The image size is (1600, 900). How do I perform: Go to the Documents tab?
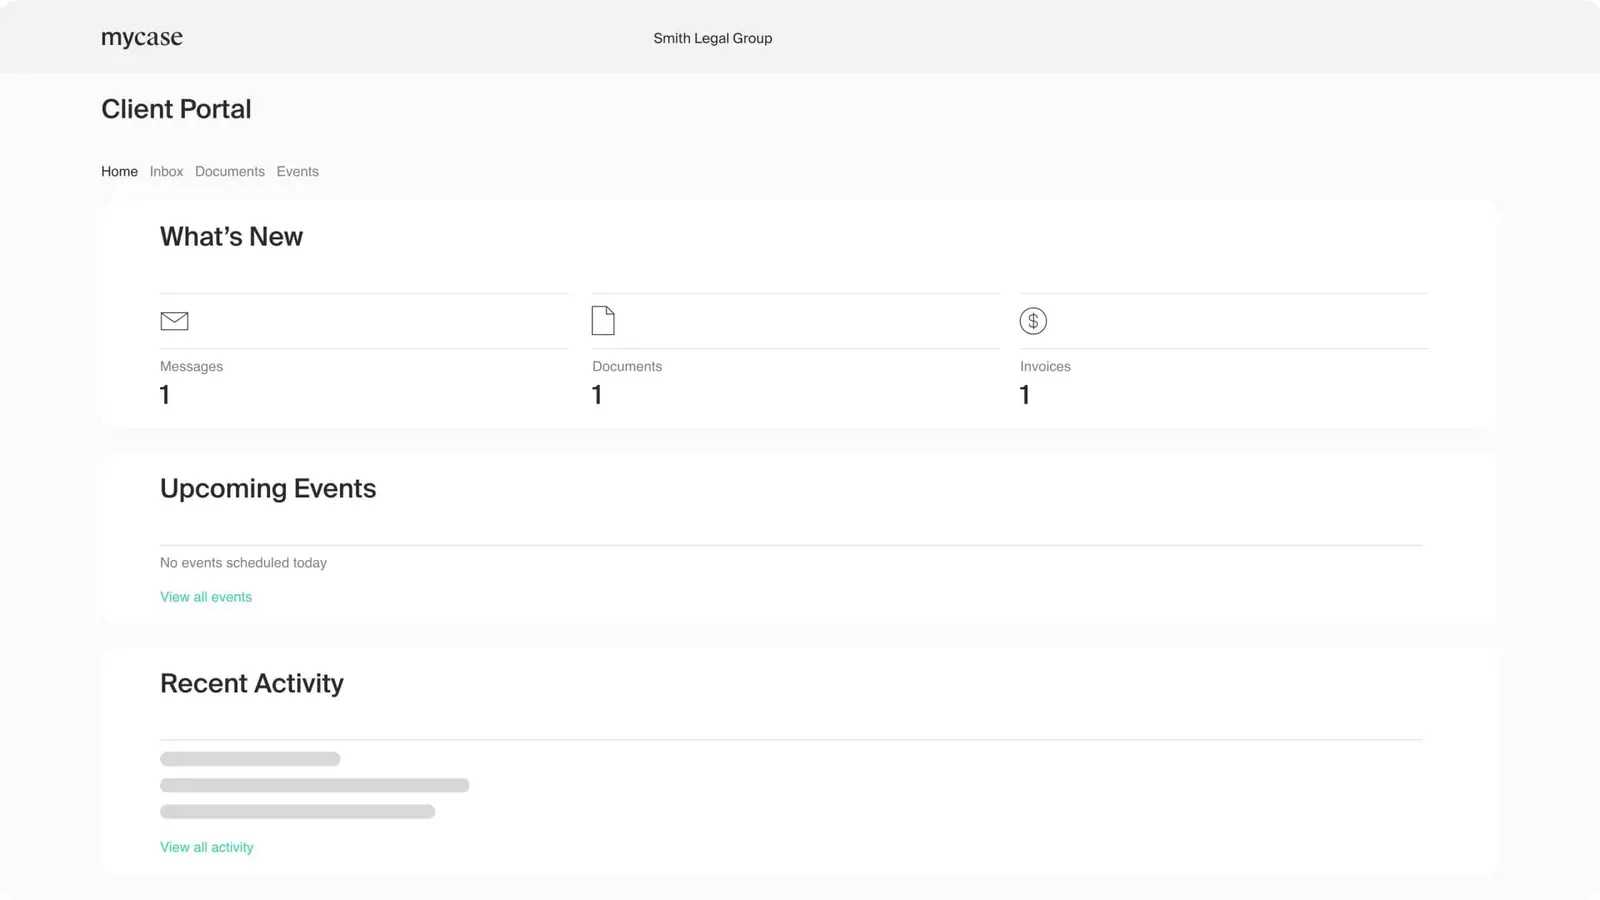tap(230, 172)
